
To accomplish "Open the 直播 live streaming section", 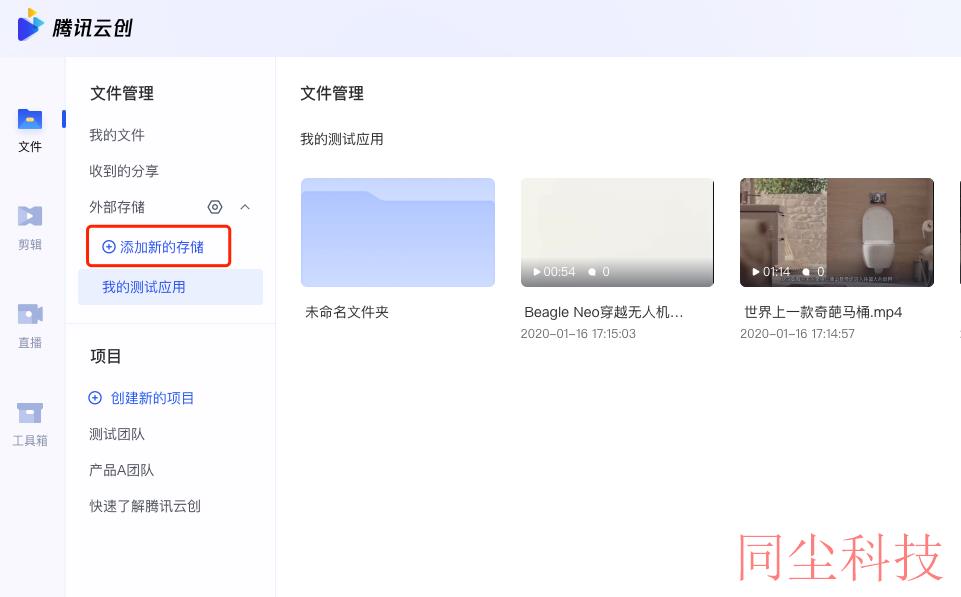I will [30, 327].
